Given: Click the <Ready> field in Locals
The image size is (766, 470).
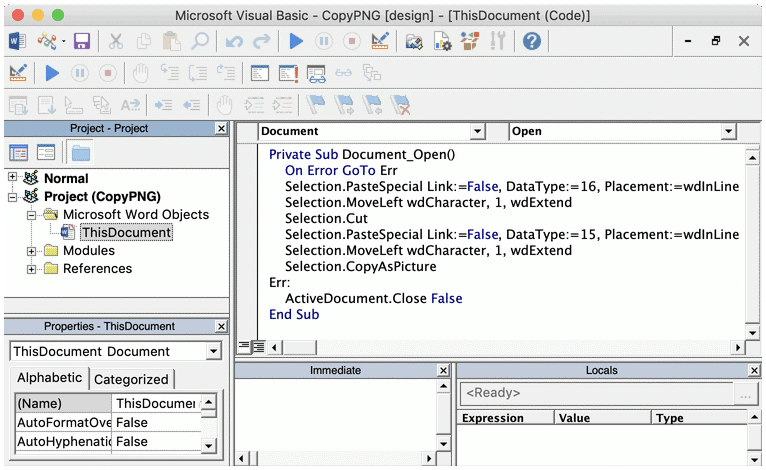Looking at the screenshot, I should (x=596, y=393).
